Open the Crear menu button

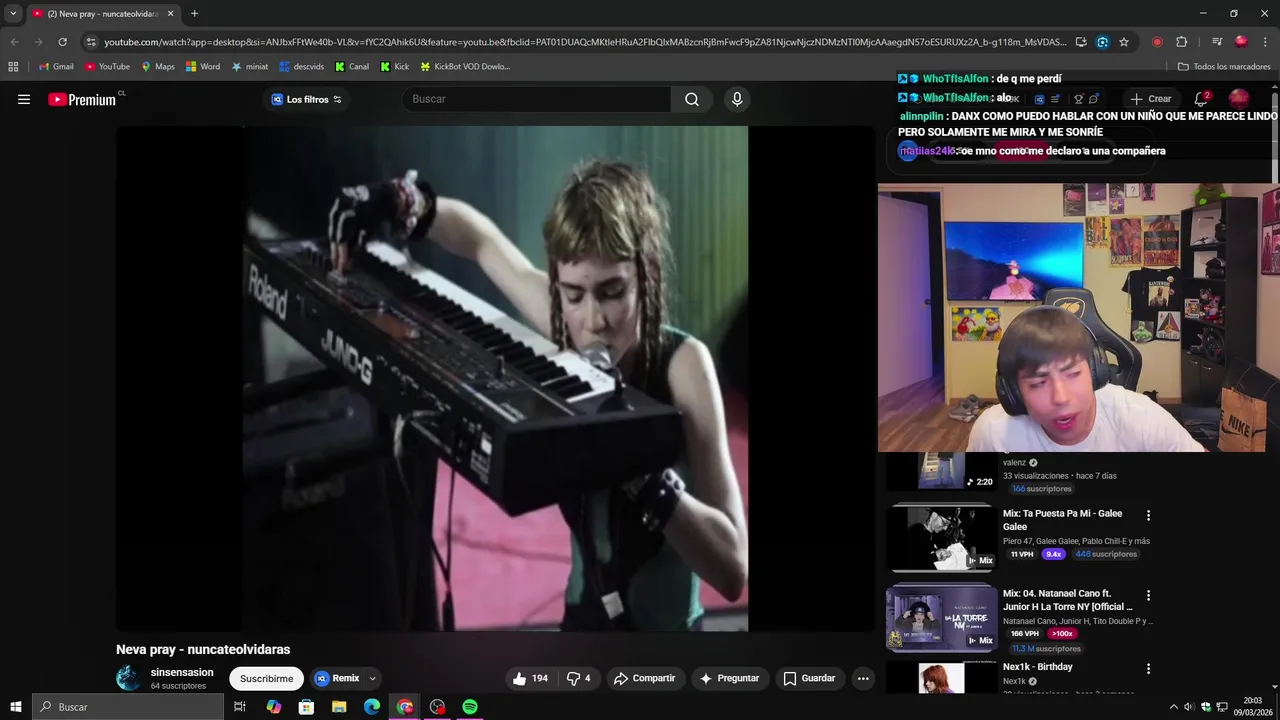click(x=1151, y=99)
